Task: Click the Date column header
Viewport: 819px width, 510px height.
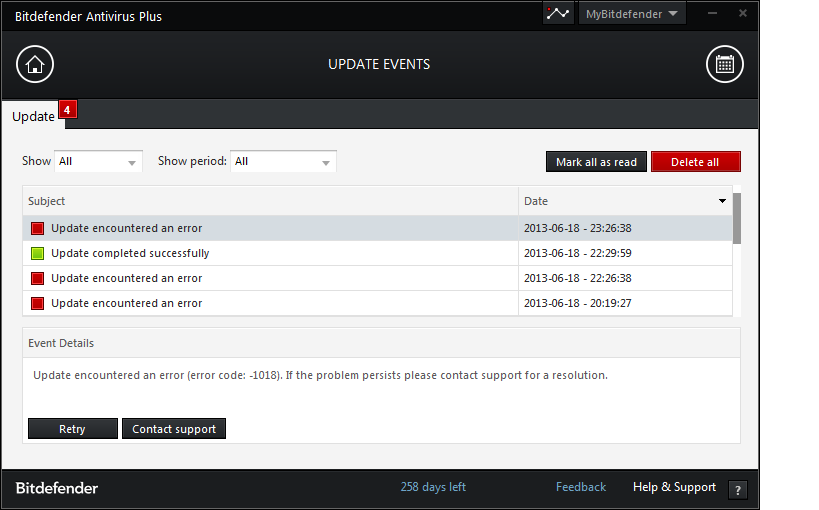Action: coord(625,201)
